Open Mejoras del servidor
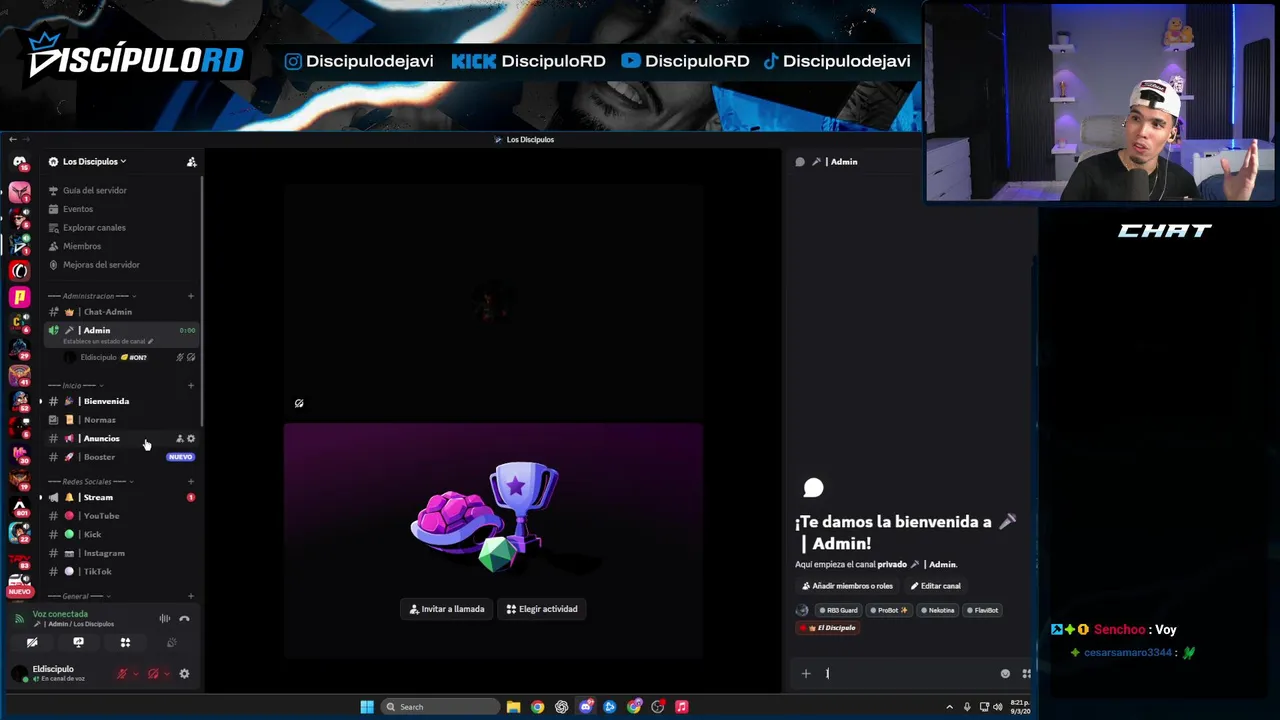Viewport: 1280px width, 720px height. pos(101,265)
